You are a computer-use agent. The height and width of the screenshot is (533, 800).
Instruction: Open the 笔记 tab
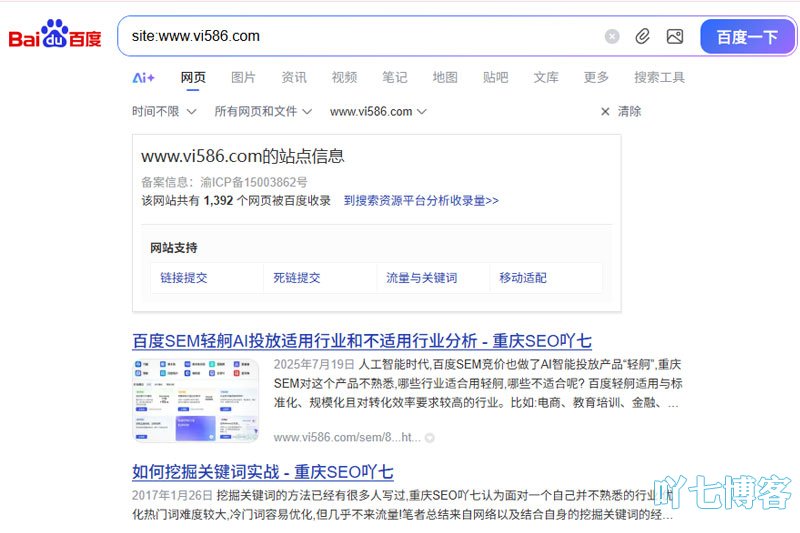point(395,78)
